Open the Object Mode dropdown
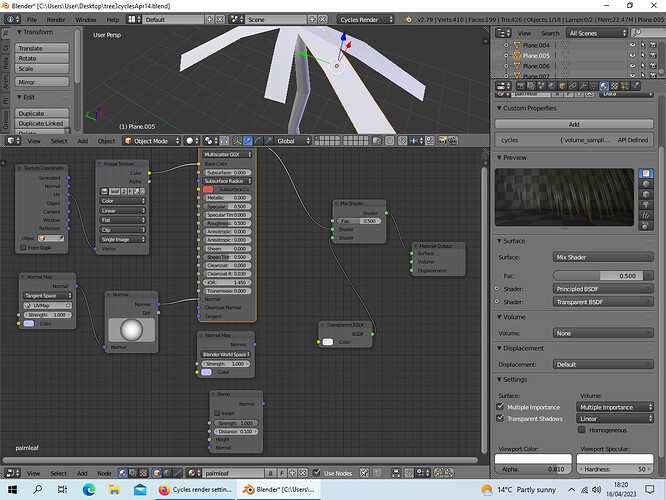 tap(152, 141)
